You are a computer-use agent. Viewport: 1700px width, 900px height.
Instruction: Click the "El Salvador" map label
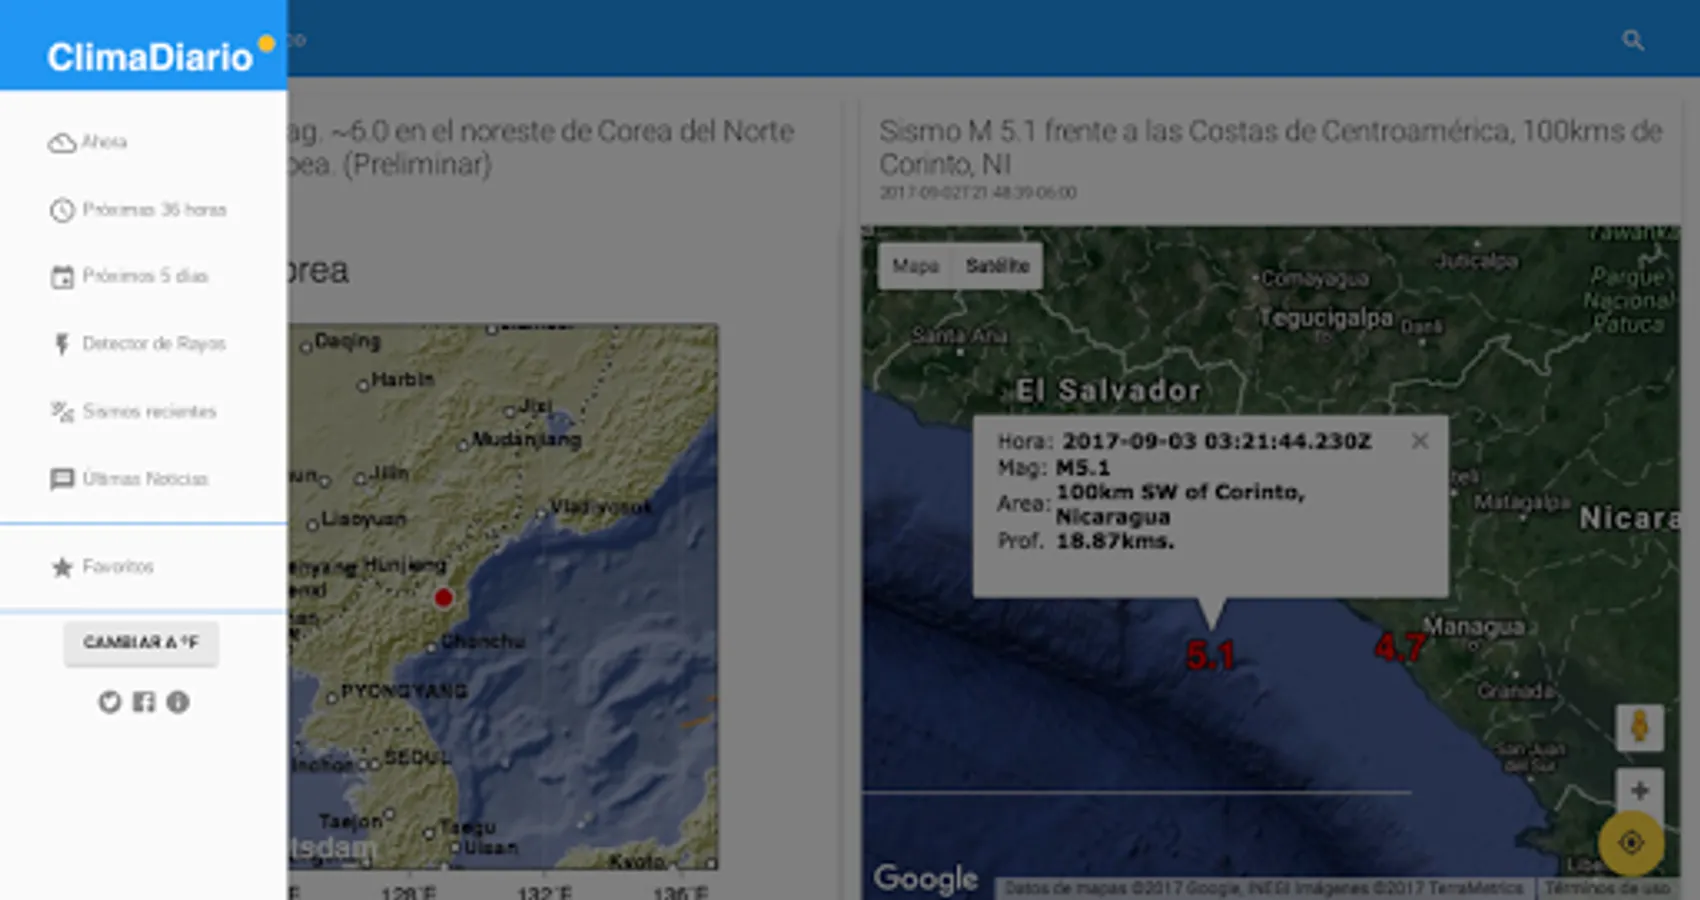coord(1108,390)
